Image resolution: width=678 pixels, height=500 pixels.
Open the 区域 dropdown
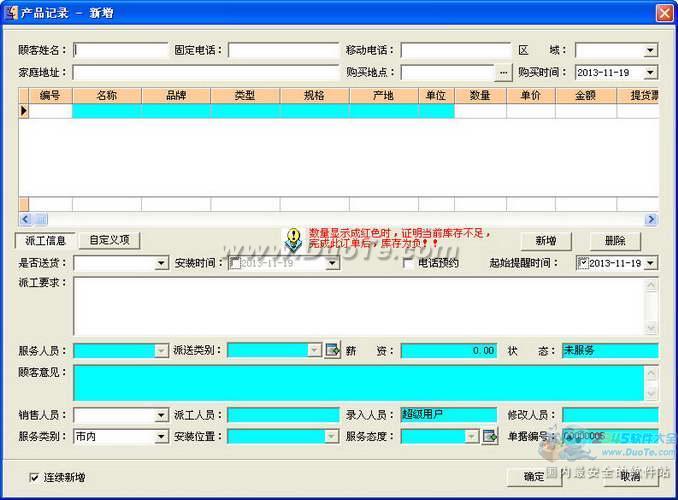pyautogui.click(x=650, y=51)
